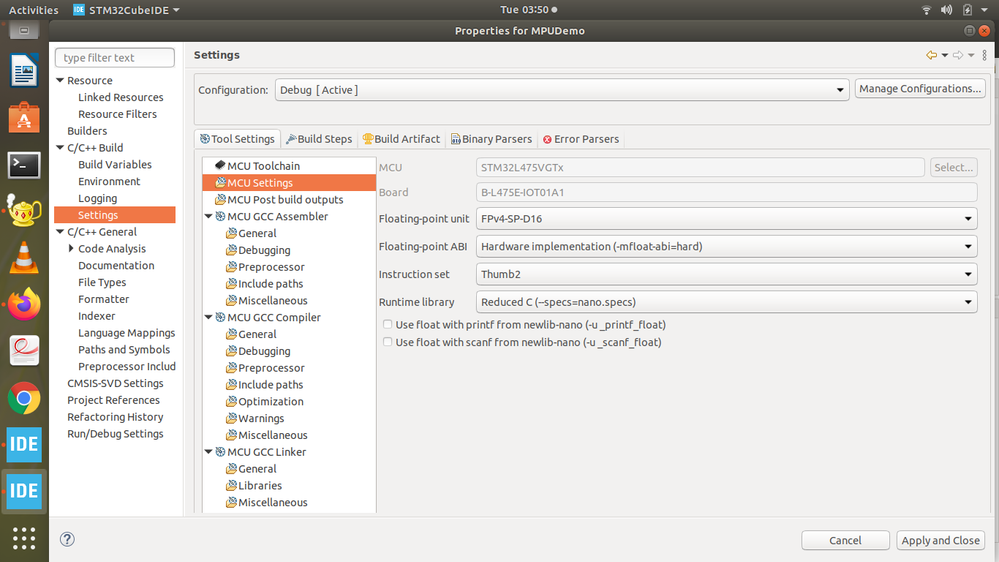
Task: Switch to the upper STM32CubeIDE dock icon
Action: coord(24,444)
